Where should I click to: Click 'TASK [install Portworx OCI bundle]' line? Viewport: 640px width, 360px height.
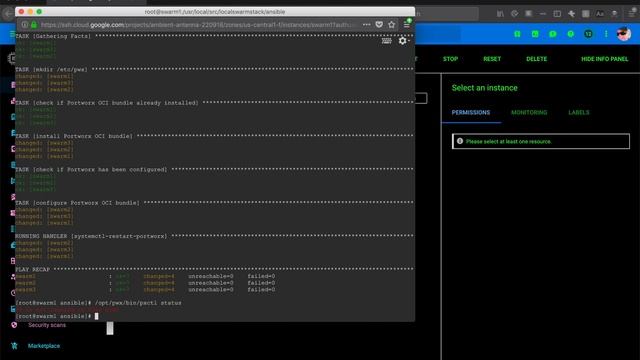pos(74,136)
